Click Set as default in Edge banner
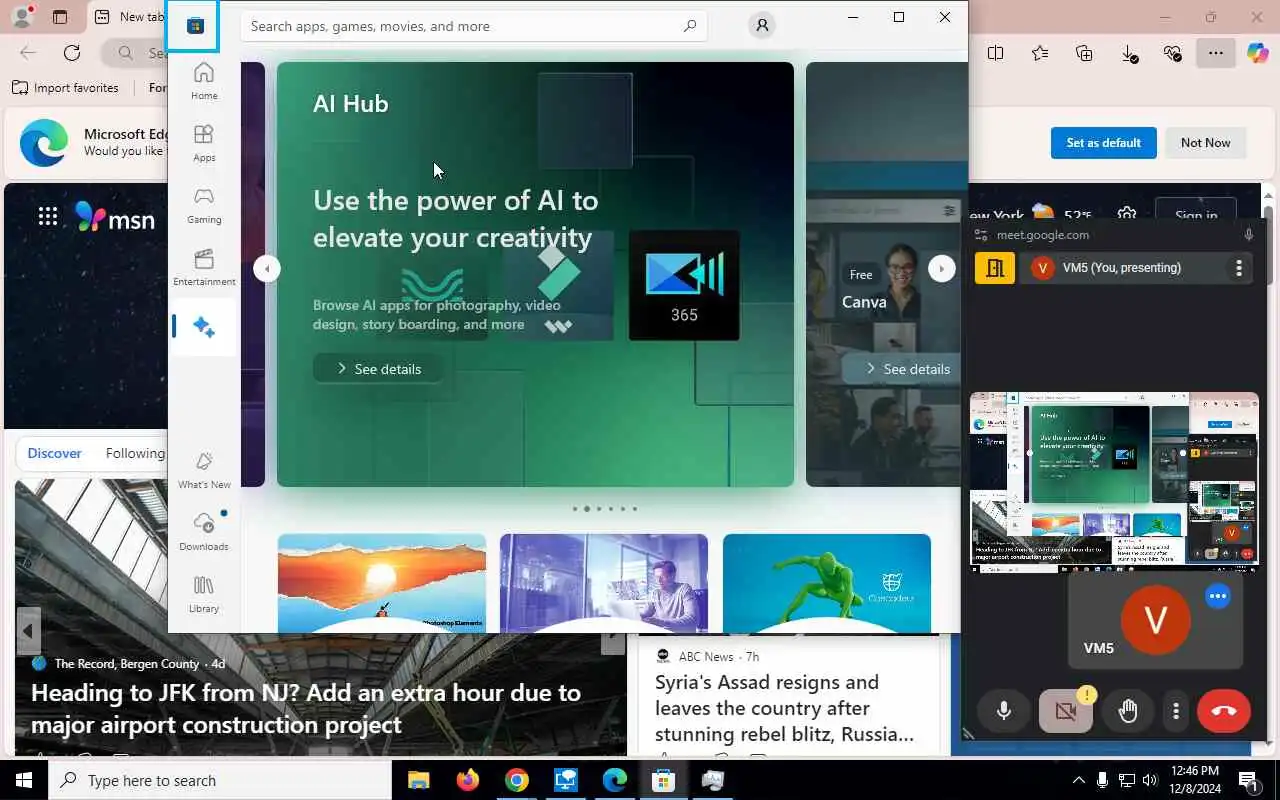 pyautogui.click(x=1103, y=143)
